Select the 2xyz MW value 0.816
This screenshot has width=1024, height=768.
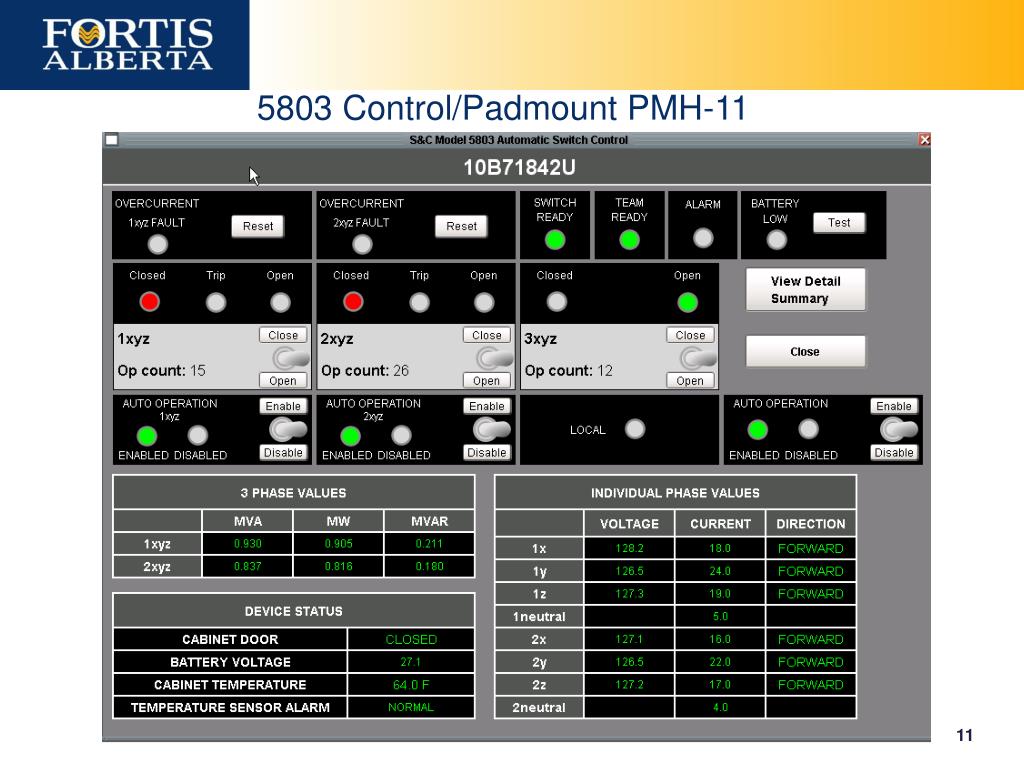[338, 566]
